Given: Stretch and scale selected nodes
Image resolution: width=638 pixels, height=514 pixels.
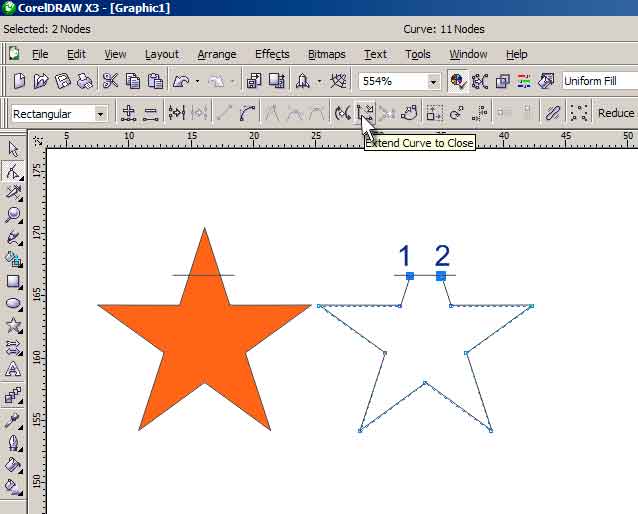Looking at the screenshot, I should click(x=435, y=113).
